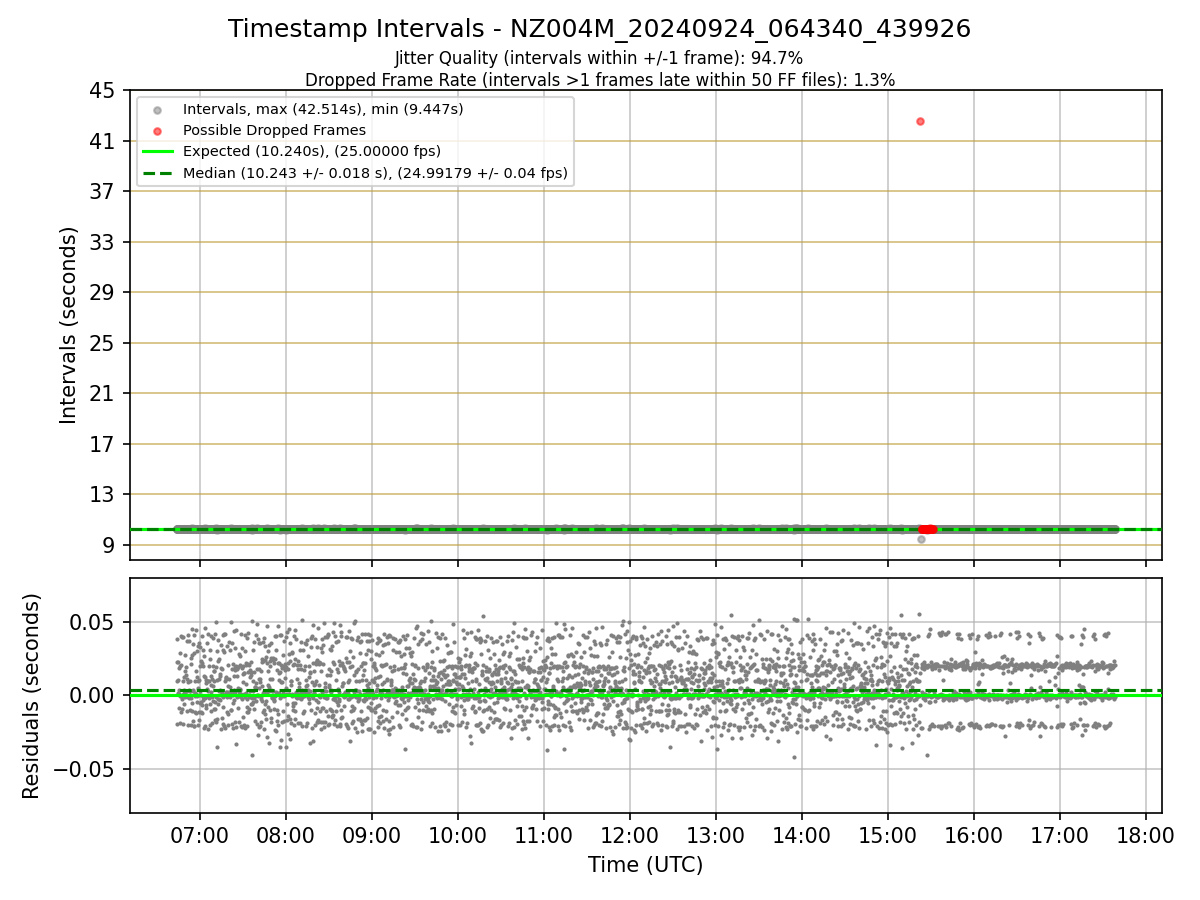Click the y-axis tick label '29'

[x=102, y=293]
